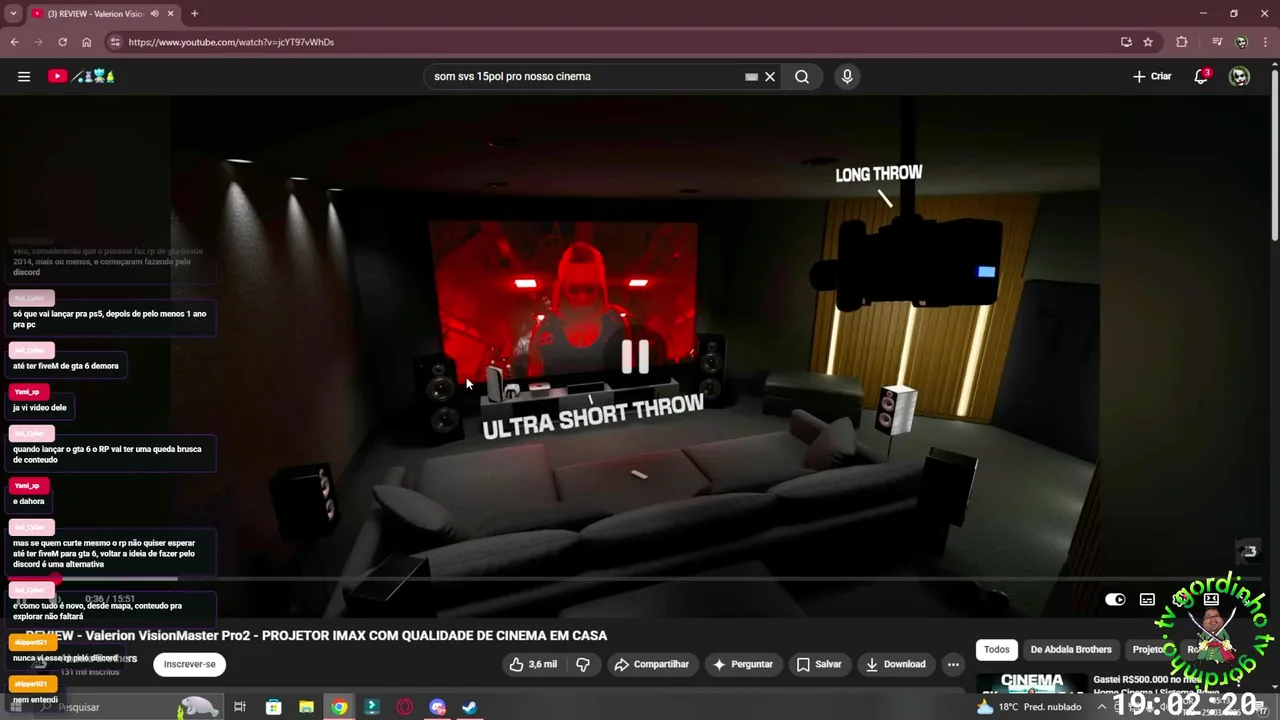The height and width of the screenshot is (720, 1280).
Task: Open the browser home page
Action: tap(87, 42)
